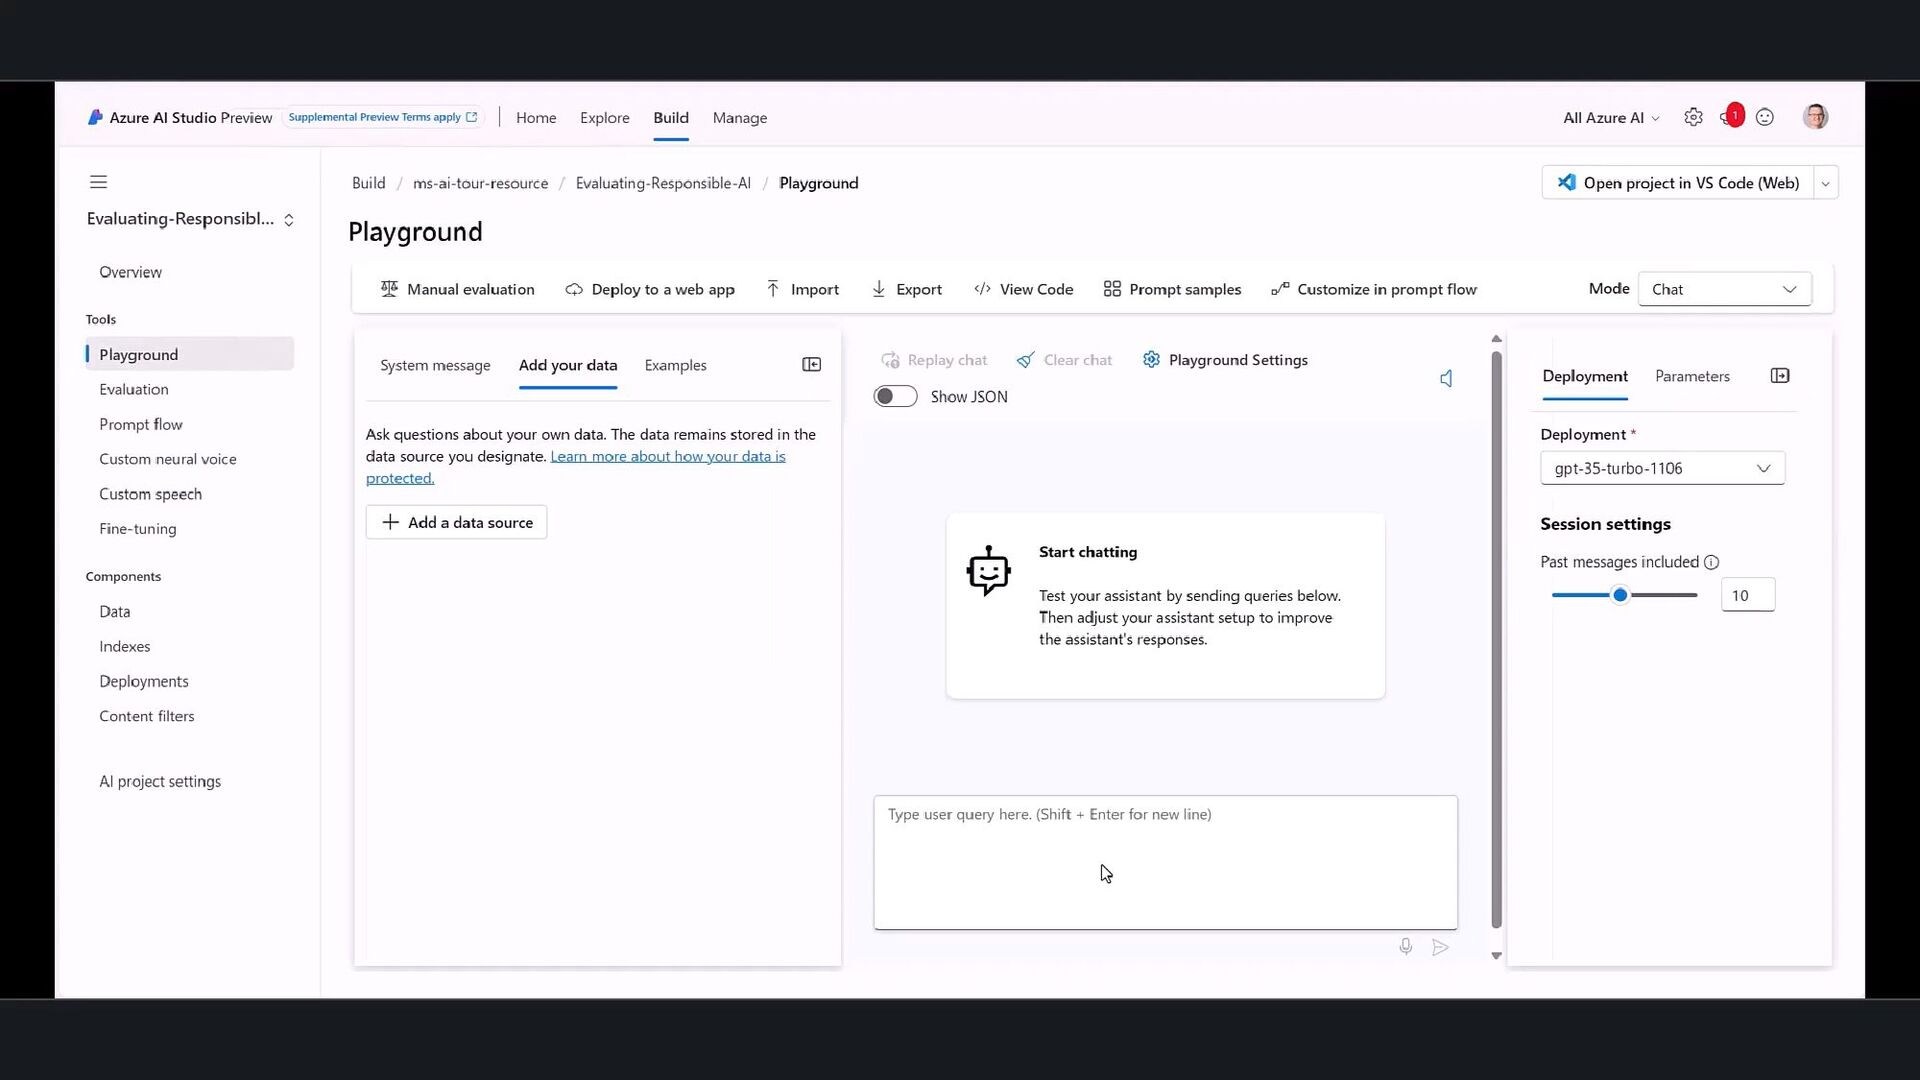
Task: Open Custom neural voice
Action: tap(168, 459)
